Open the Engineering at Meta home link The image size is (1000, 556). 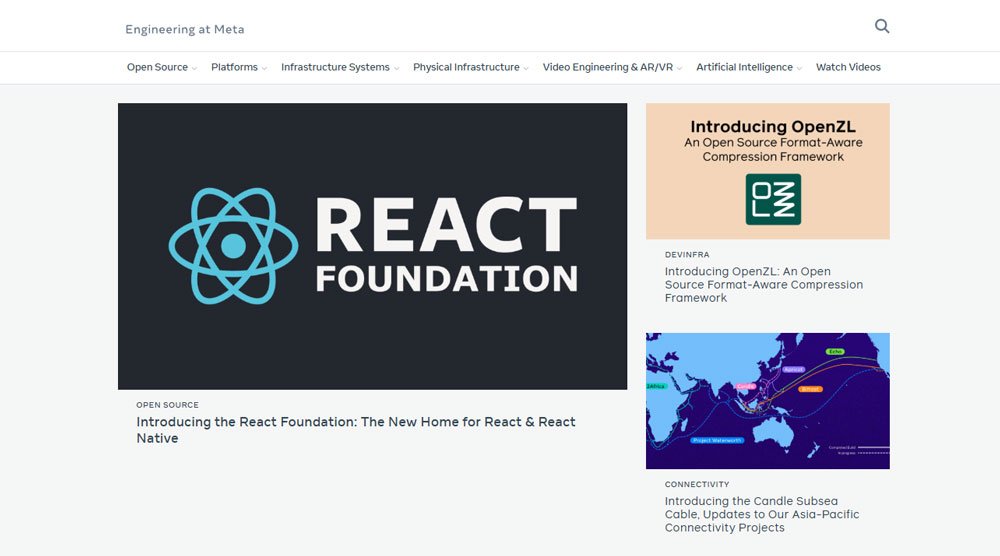pos(184,29)
